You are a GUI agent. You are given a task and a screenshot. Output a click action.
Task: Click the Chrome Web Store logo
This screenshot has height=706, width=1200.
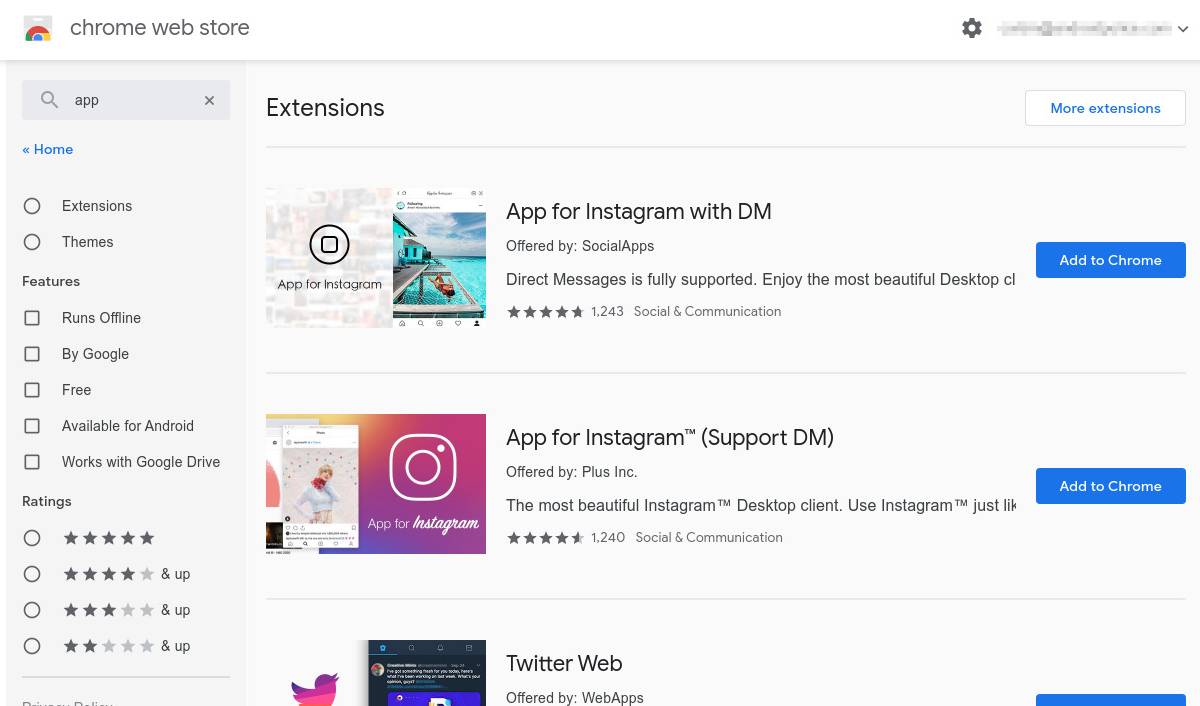(38, 28)
